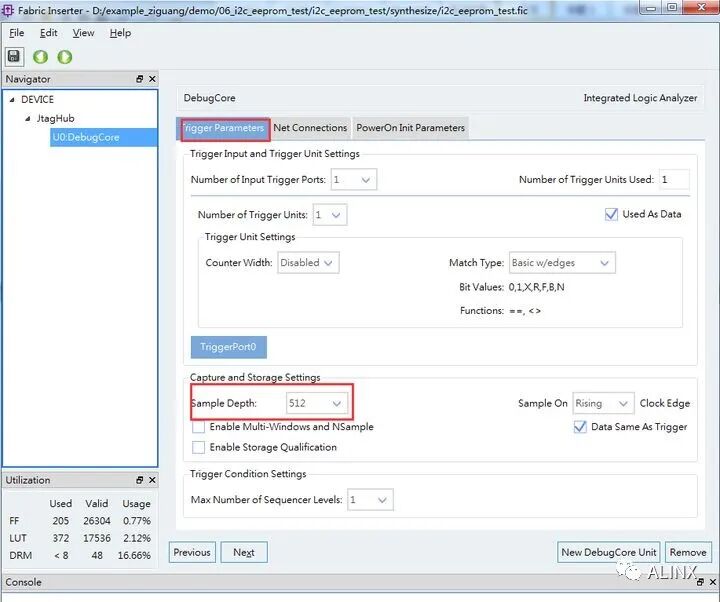Open the File menu

pos(17,33)
